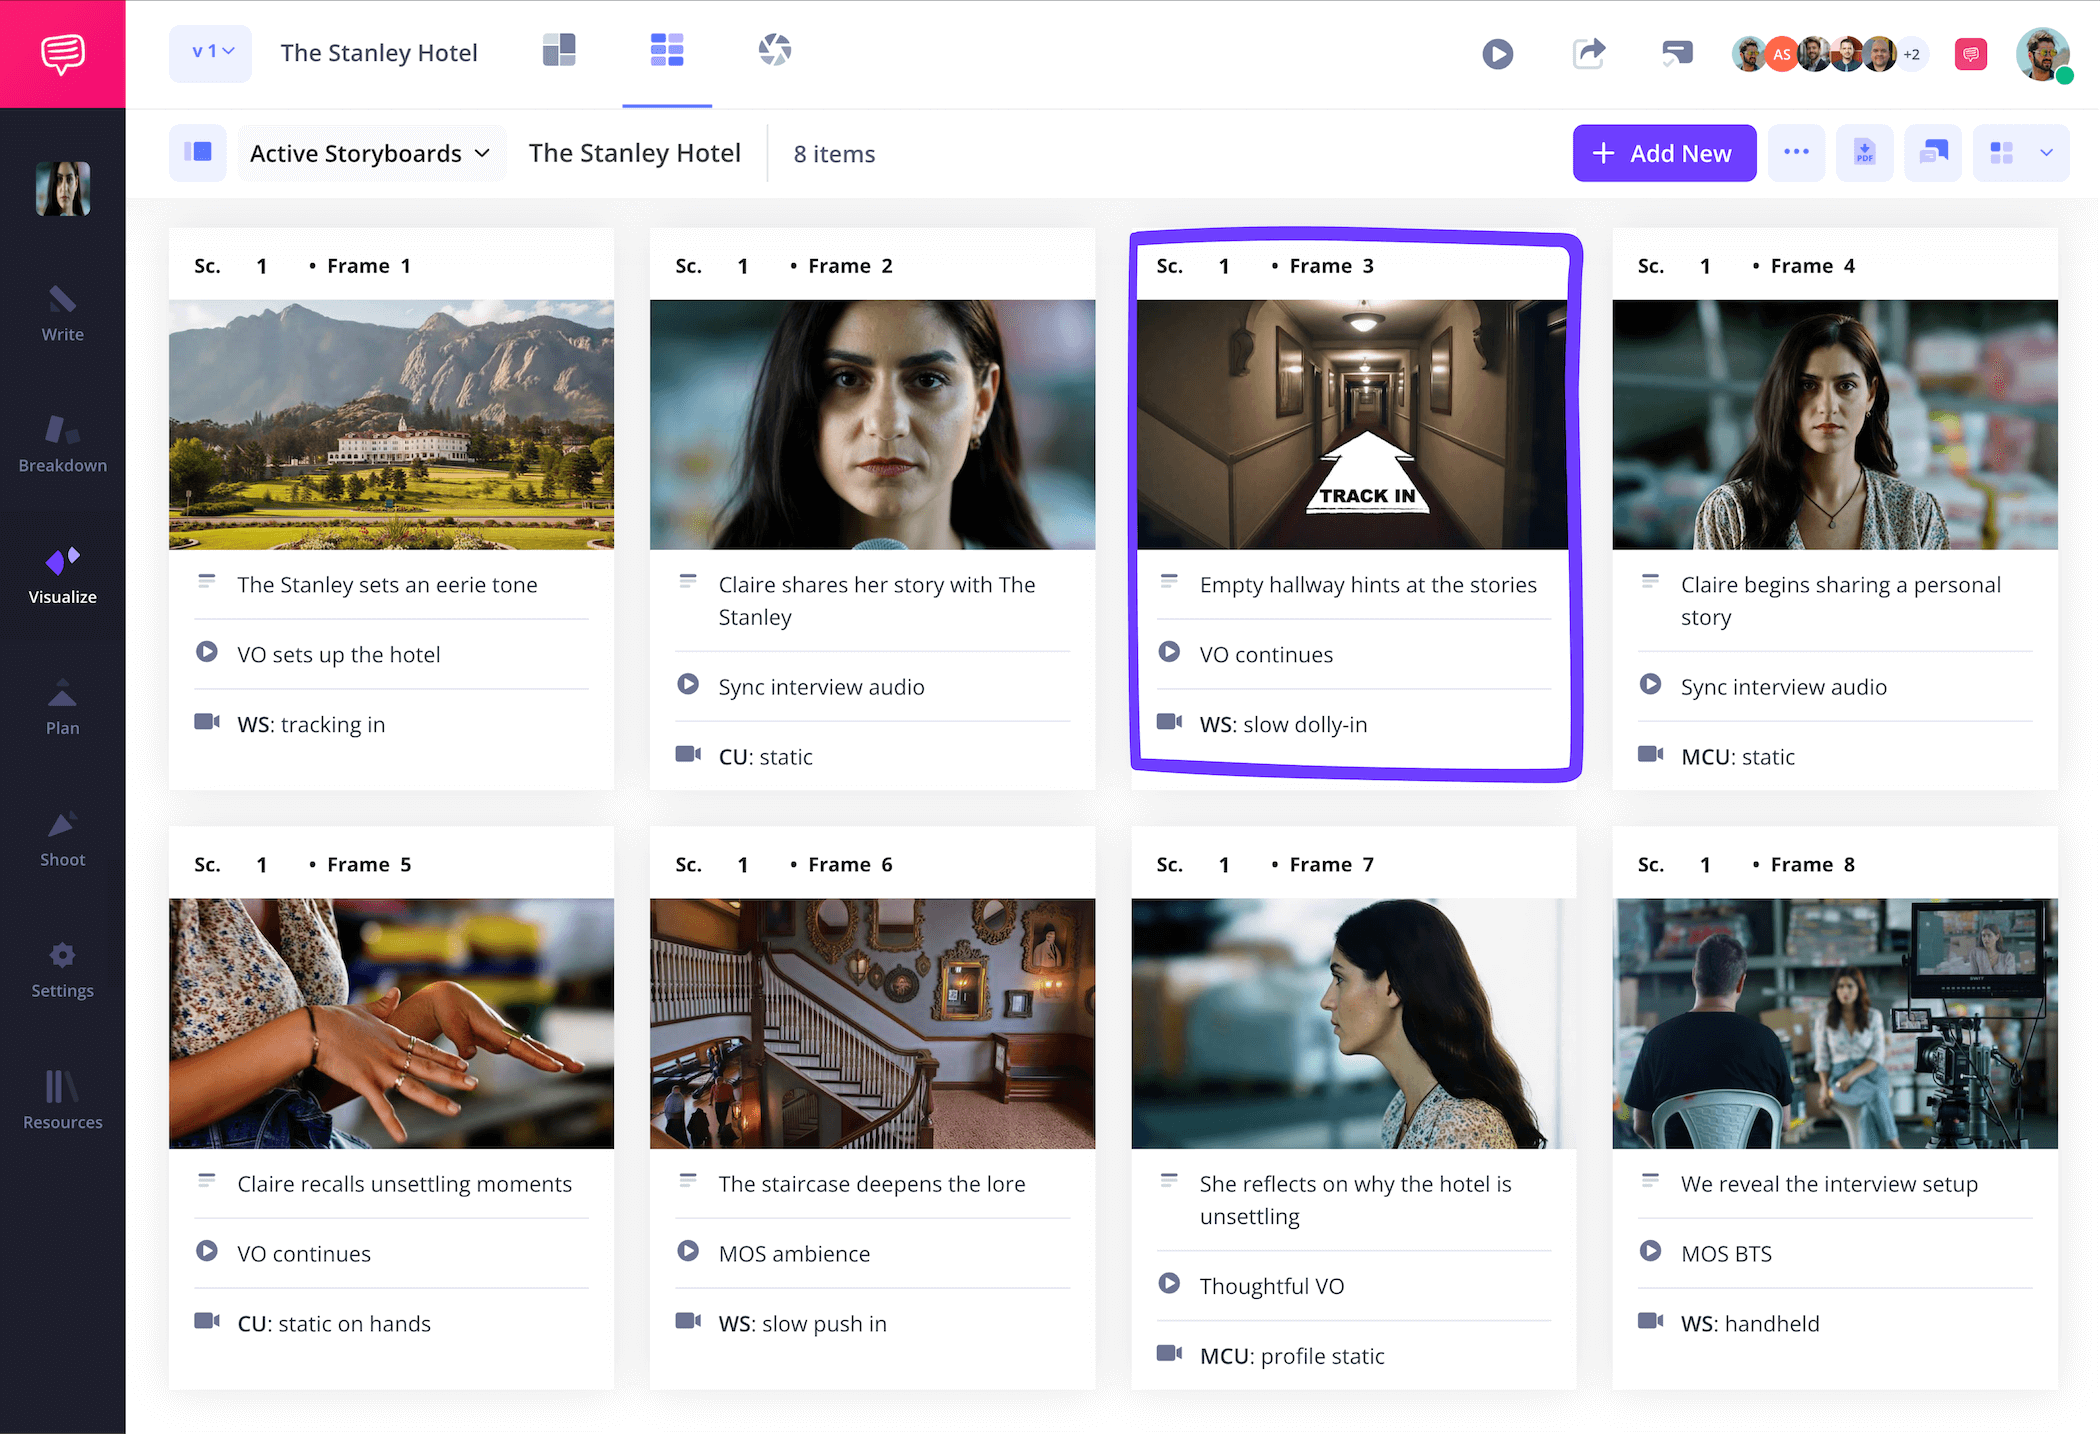The width and height of the screenshot is (2100, 1434).
Task: Open the aperture view in the top navigation
Action: tap(773, 49)
